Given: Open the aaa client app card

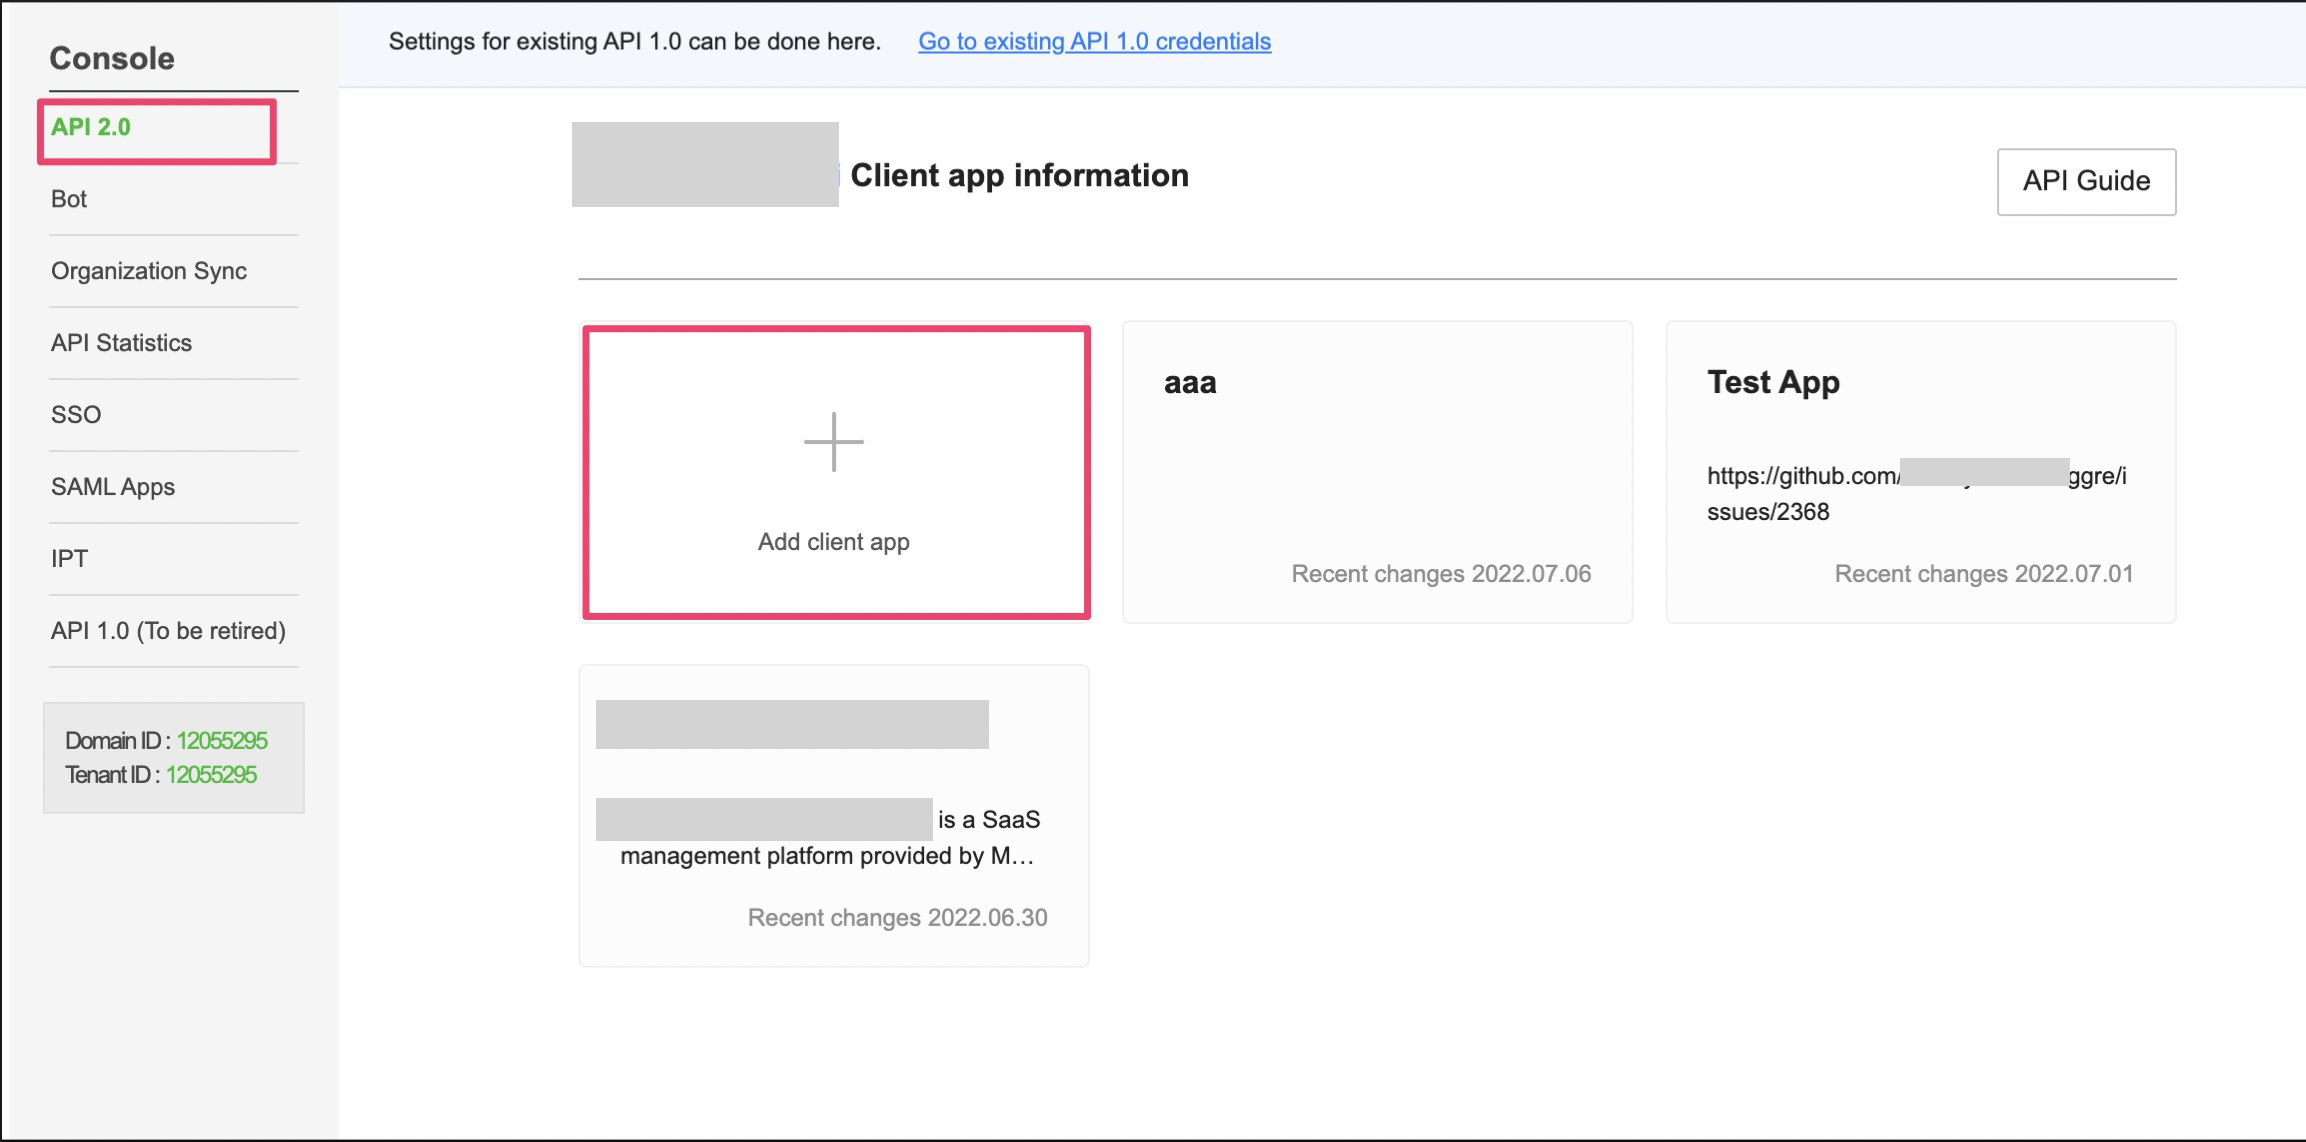Looking at the screenshot, I should (x=1377, y=472).
